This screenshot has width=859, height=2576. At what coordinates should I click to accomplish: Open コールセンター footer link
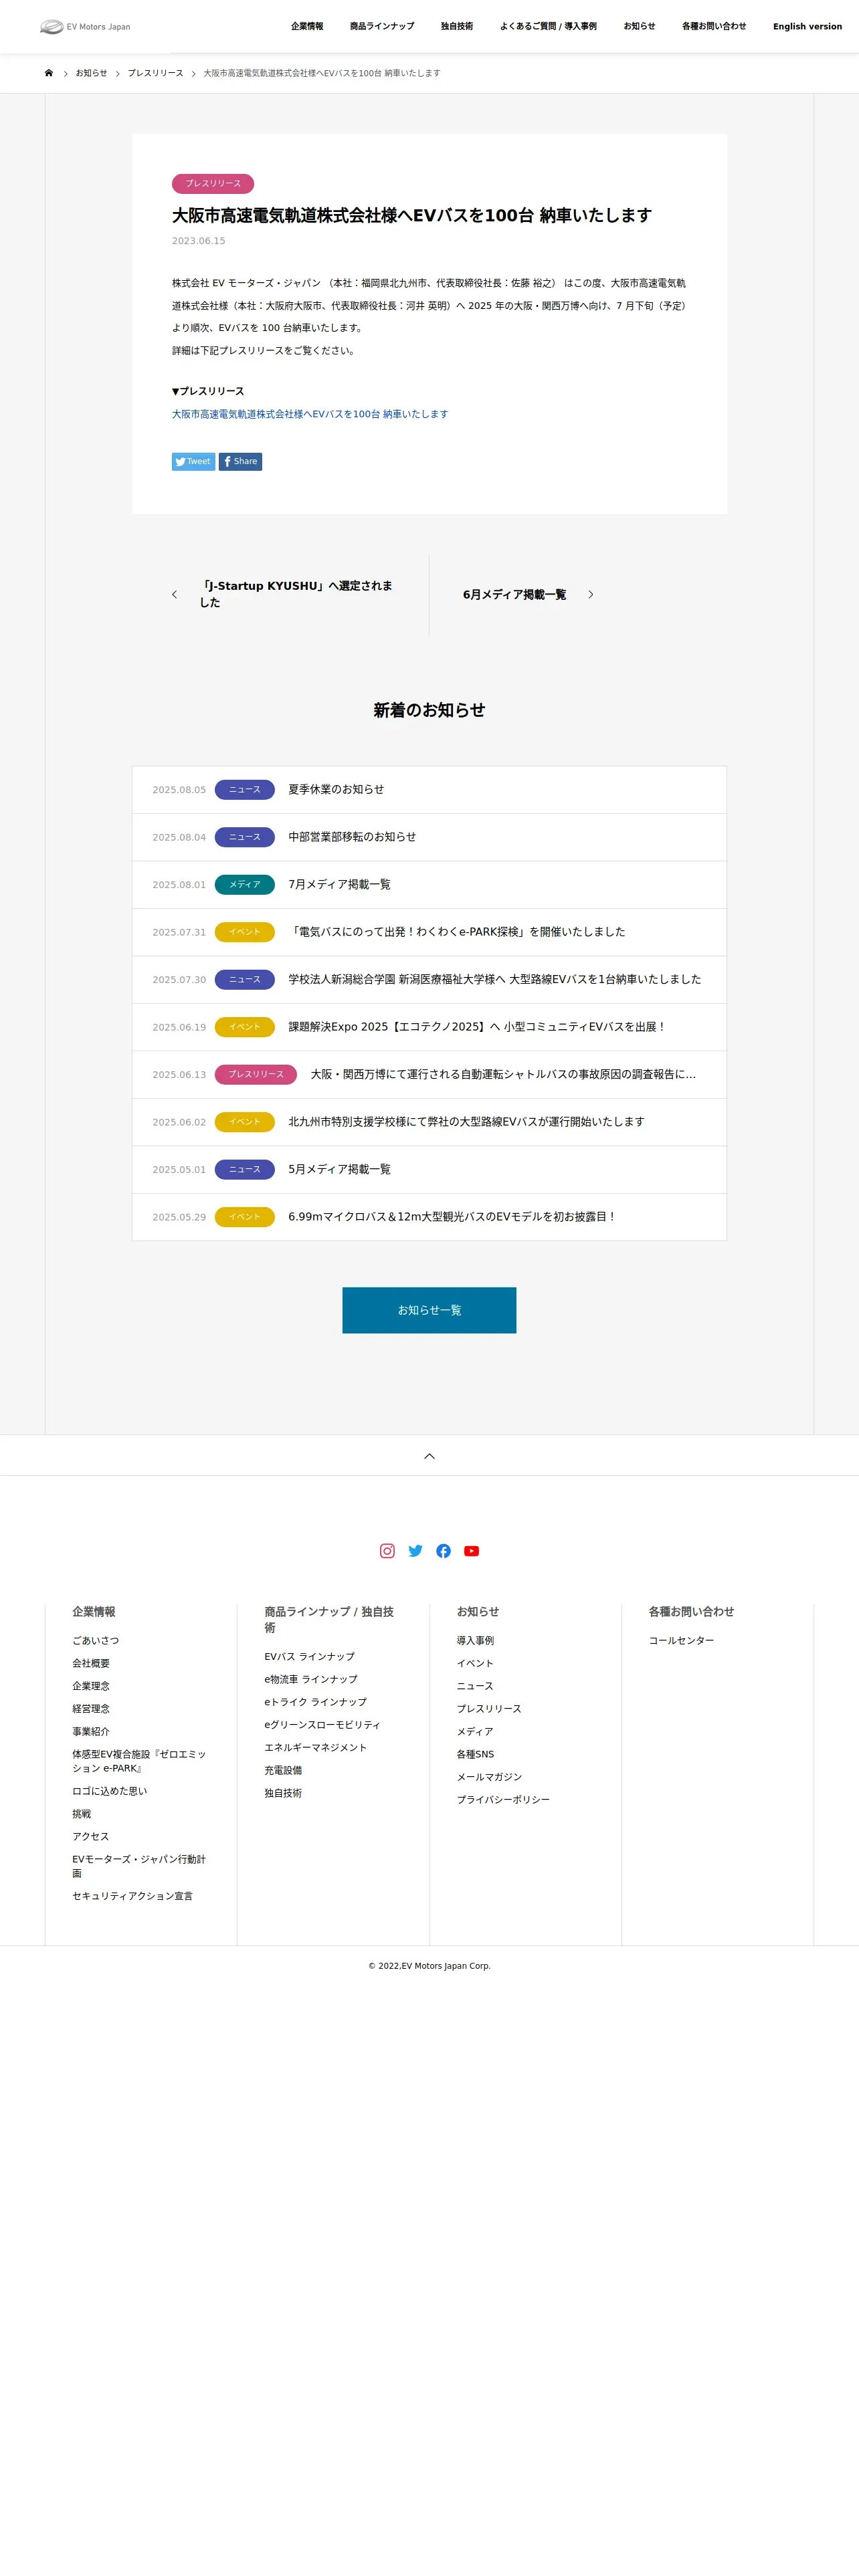coord(681,1641)
